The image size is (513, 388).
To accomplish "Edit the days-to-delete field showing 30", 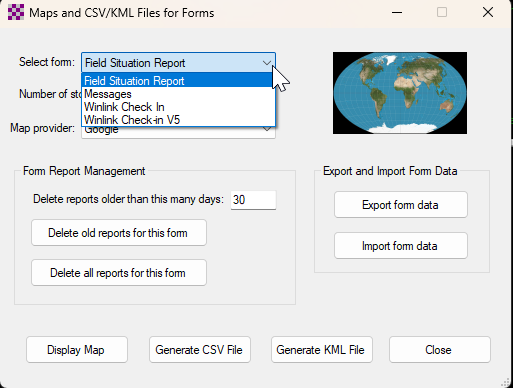I will (253, 200).
